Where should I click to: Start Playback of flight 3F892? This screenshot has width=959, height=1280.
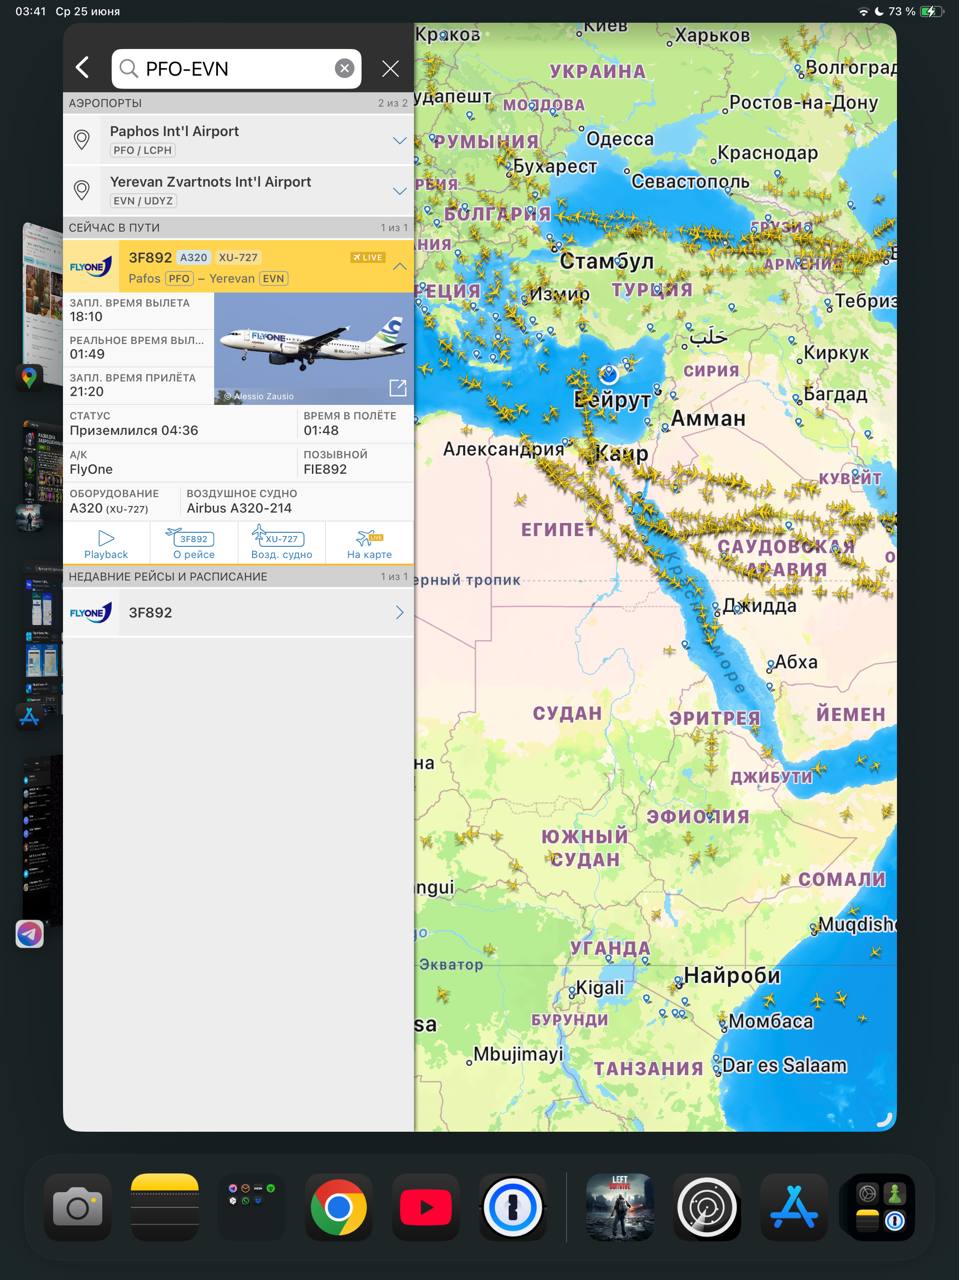coord(106,544)
